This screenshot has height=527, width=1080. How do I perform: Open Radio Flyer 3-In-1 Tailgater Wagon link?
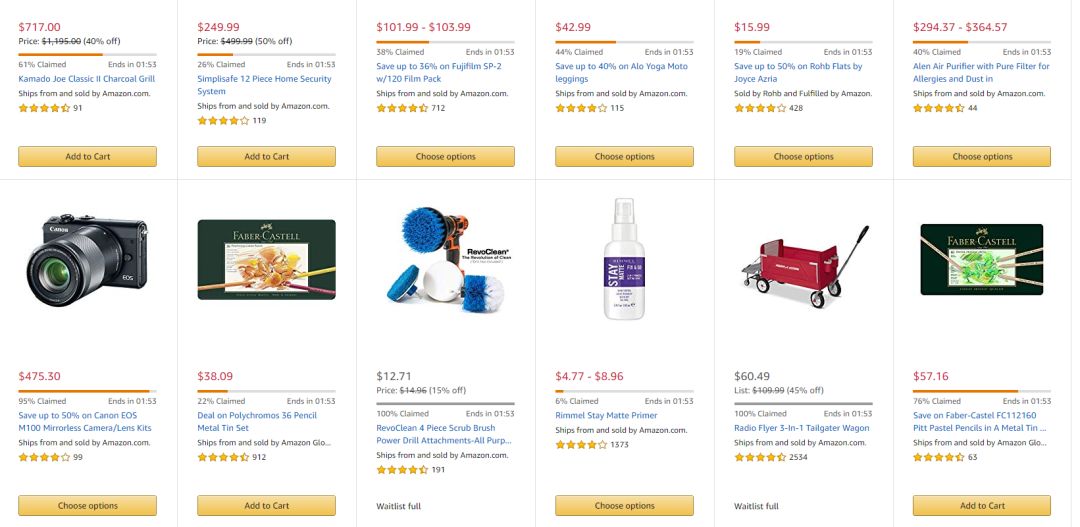[x=802, y=428]
